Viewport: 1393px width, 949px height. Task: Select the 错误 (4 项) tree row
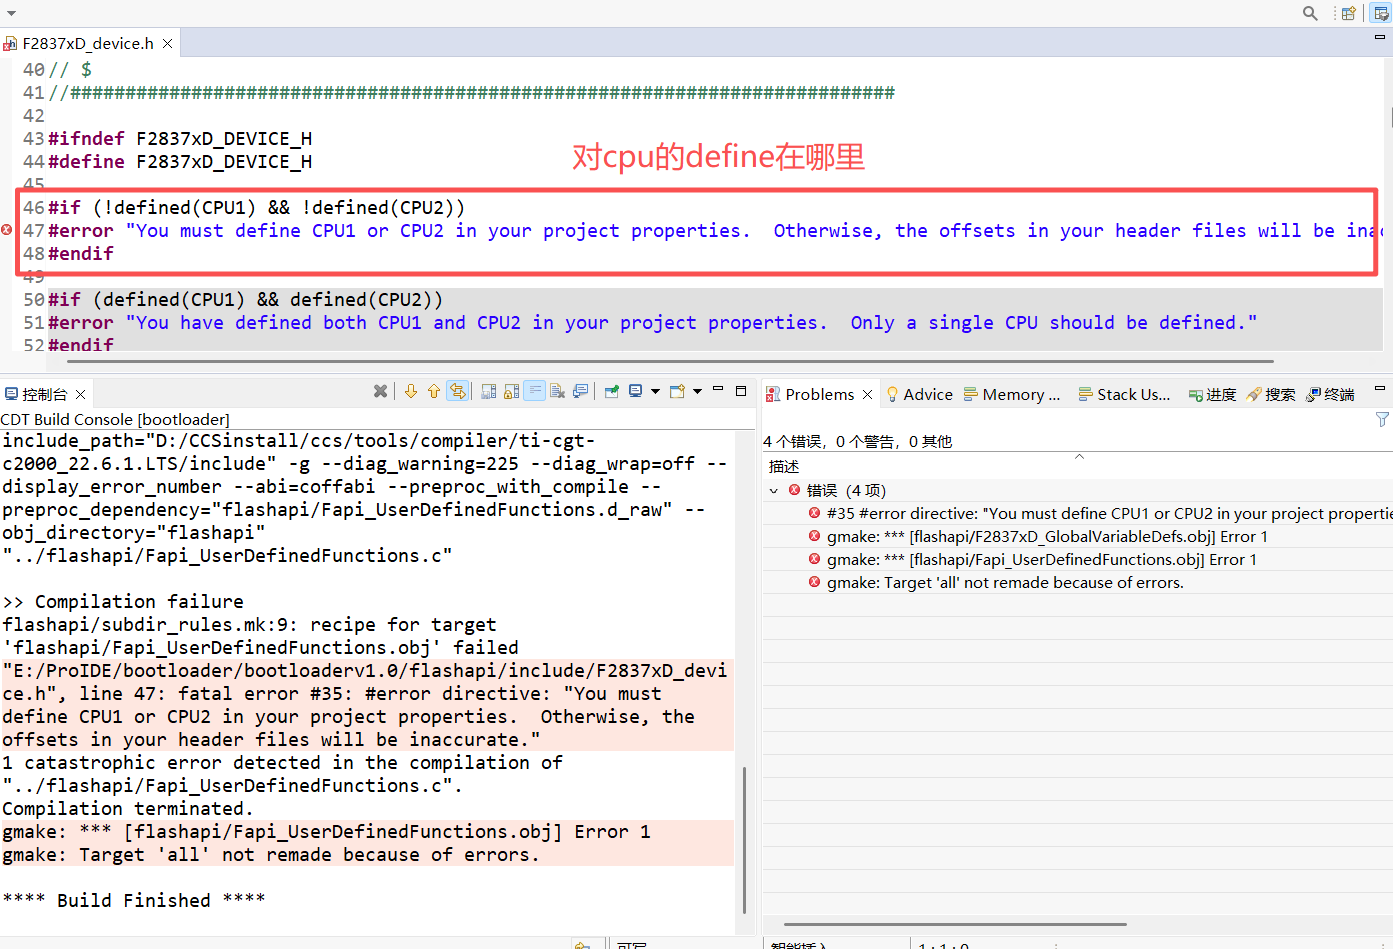1078,491
